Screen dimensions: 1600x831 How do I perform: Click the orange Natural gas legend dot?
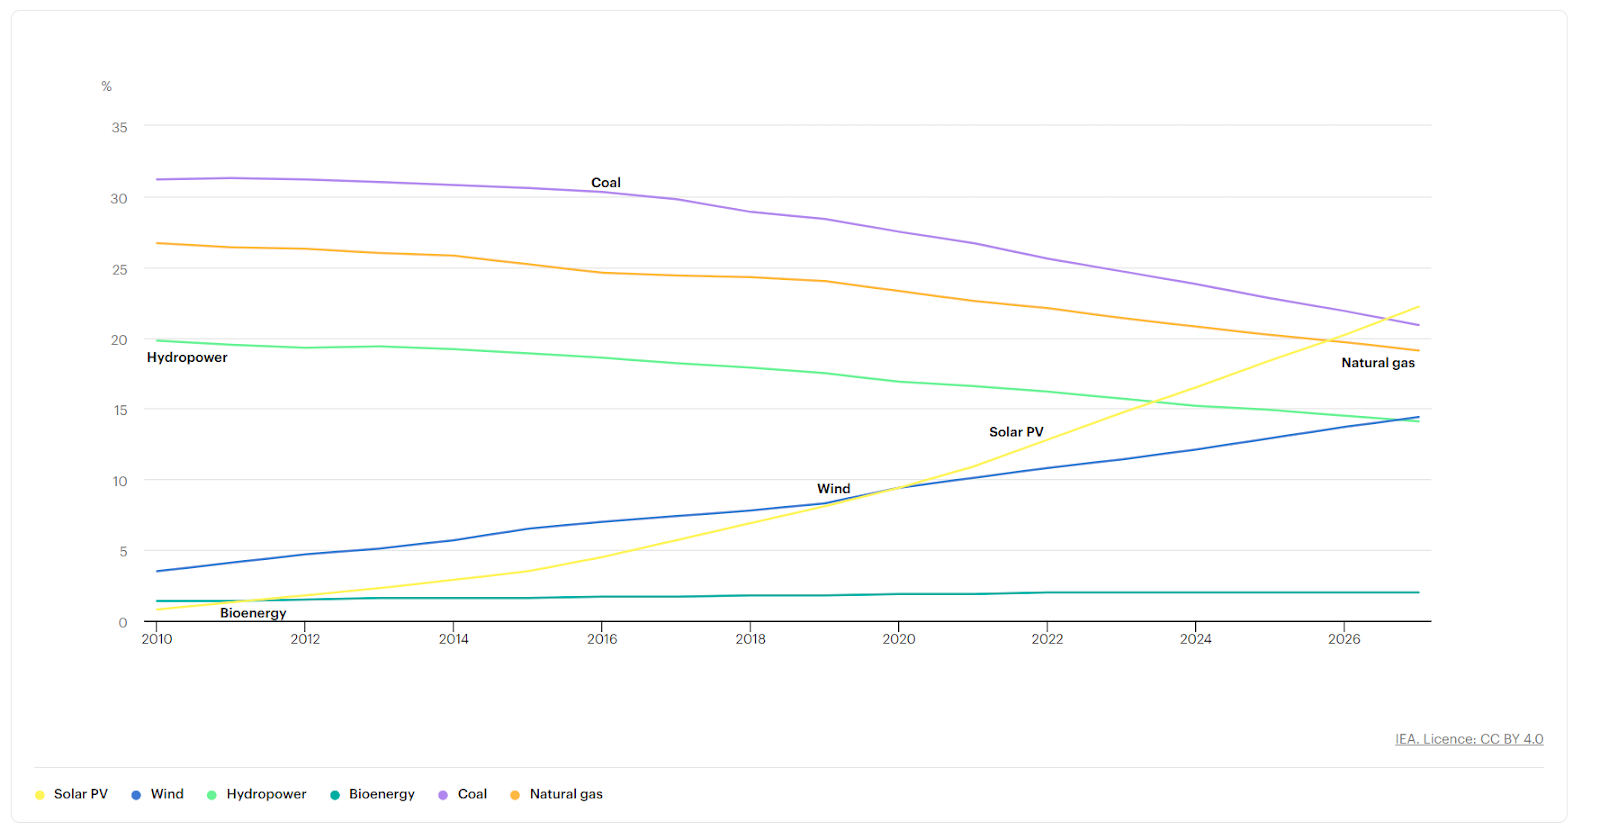tap(515, 795)
